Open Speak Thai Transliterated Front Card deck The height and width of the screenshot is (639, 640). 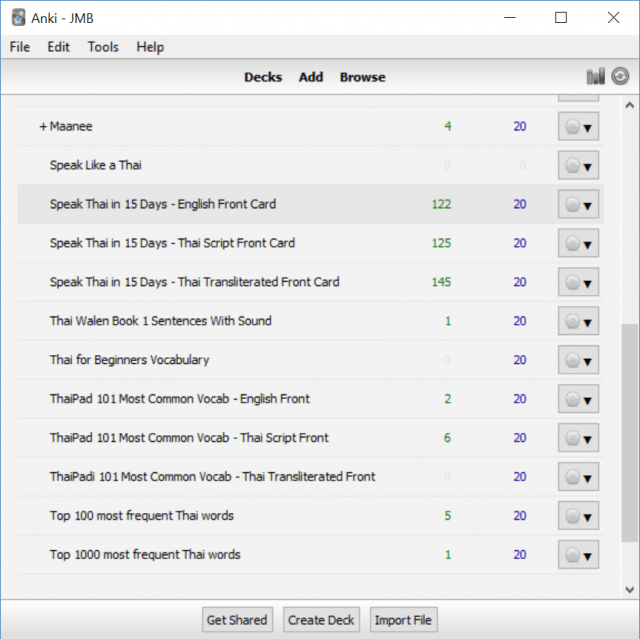pyautogui.click(x=194, y=282)
